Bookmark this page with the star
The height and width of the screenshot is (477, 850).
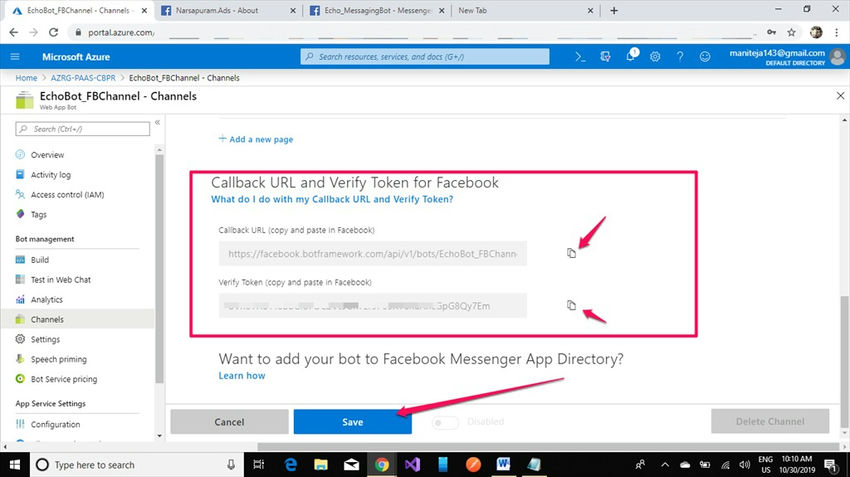coord(791,33)
